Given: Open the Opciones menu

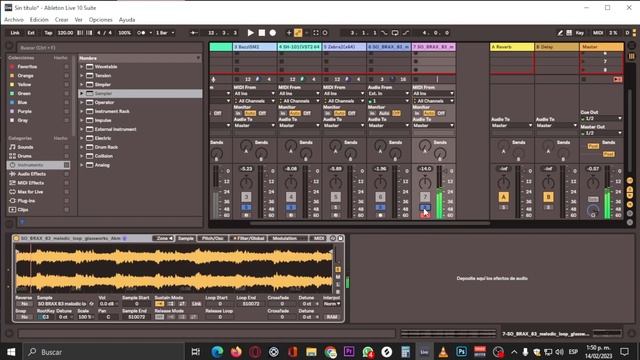Looking at the screenshot, I should click(100, 20).
